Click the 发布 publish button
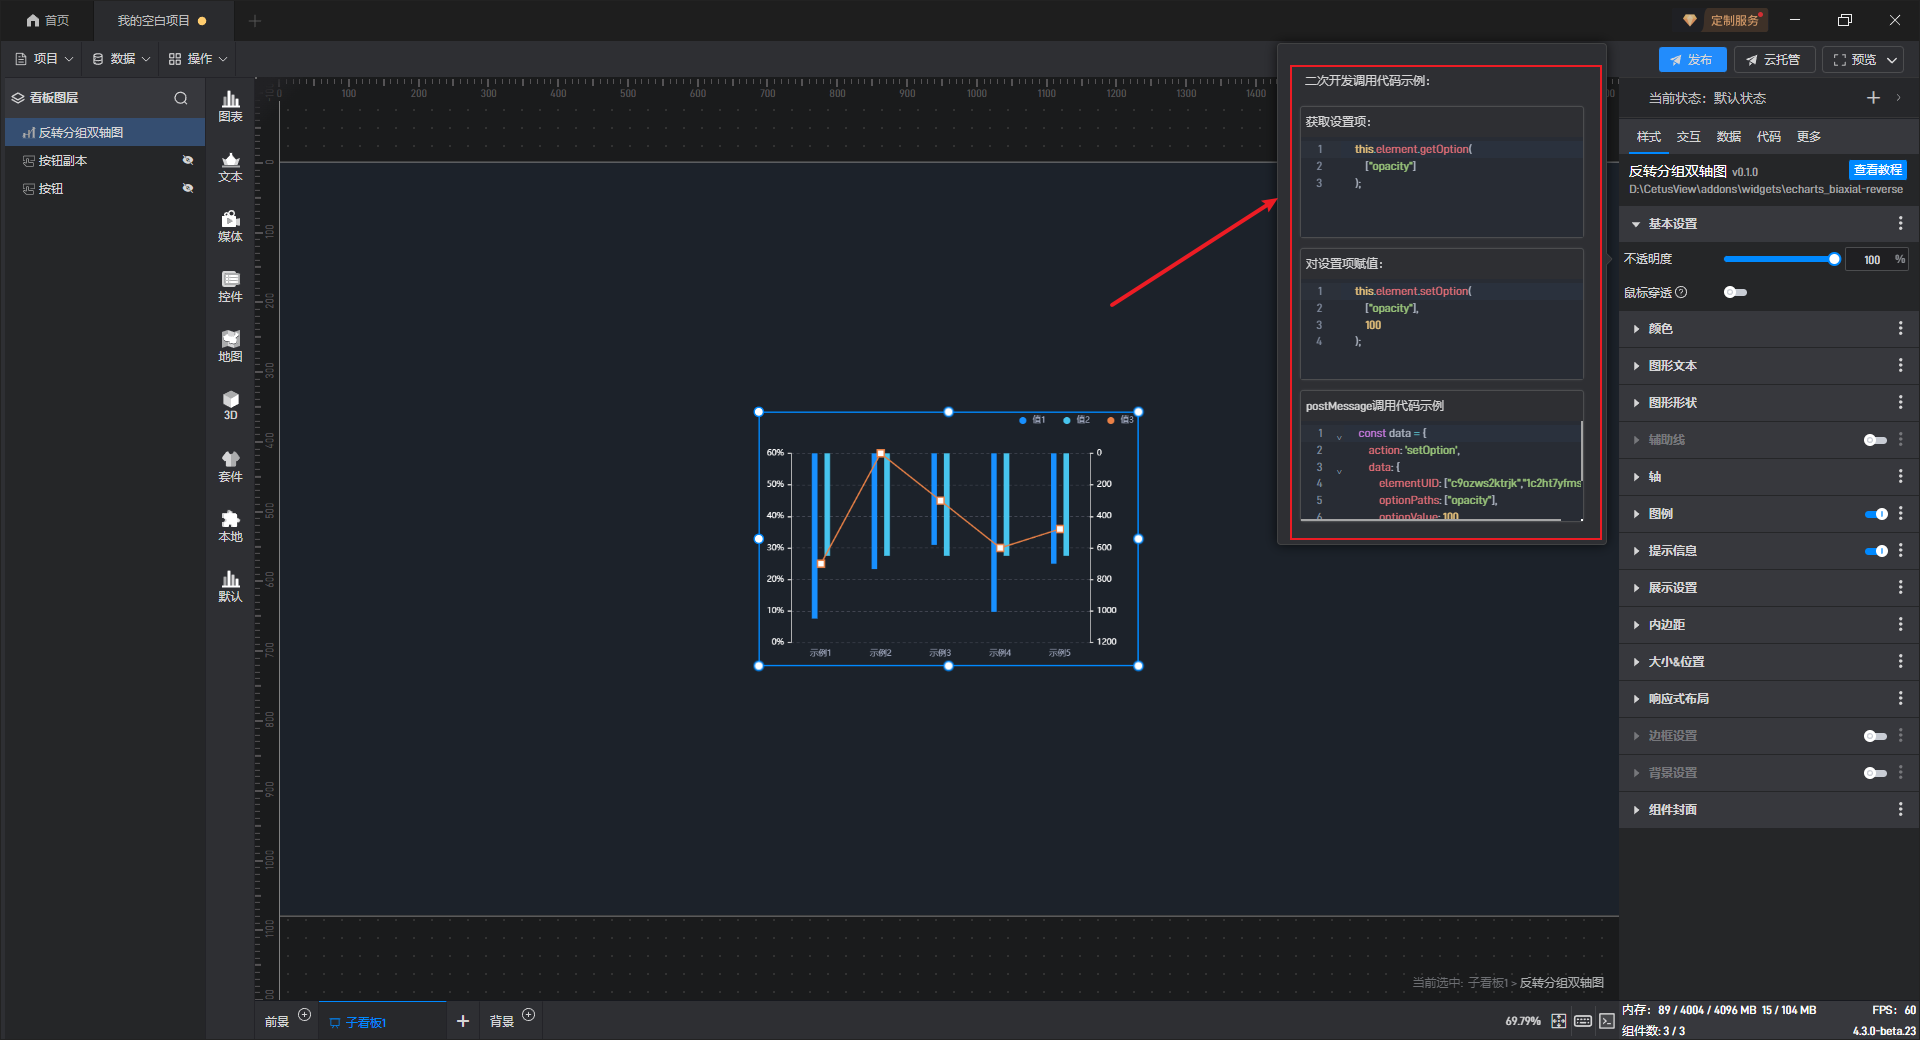This screenshot has height=1040, width=1920. (1692, 60)
